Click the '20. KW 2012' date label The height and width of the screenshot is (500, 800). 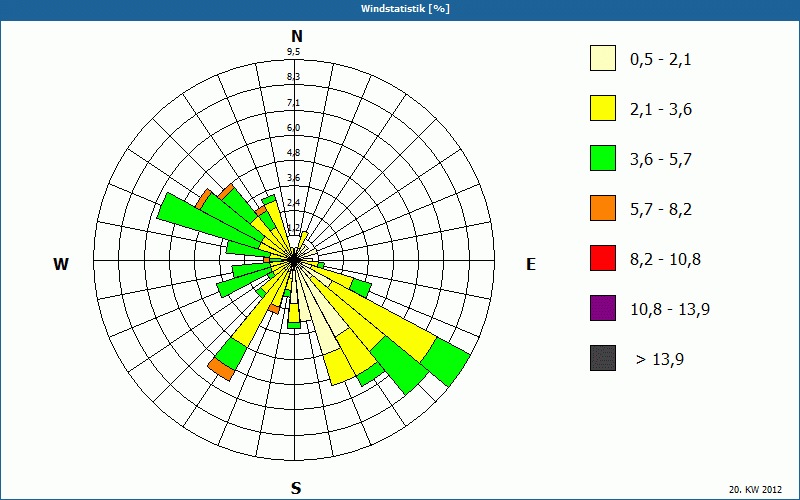(x=755, y=489)
